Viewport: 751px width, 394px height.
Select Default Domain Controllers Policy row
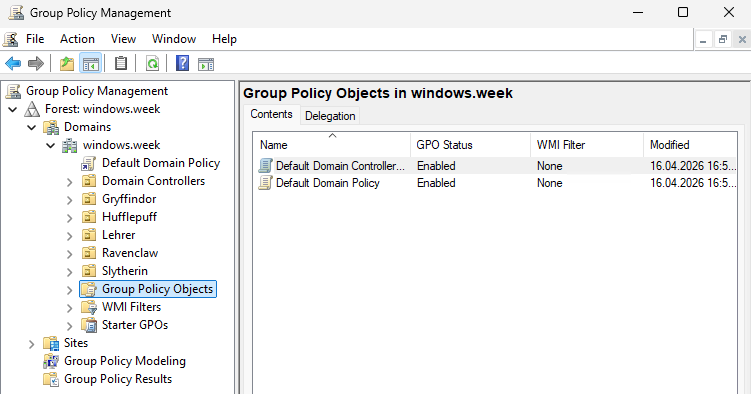coord(495,166)
